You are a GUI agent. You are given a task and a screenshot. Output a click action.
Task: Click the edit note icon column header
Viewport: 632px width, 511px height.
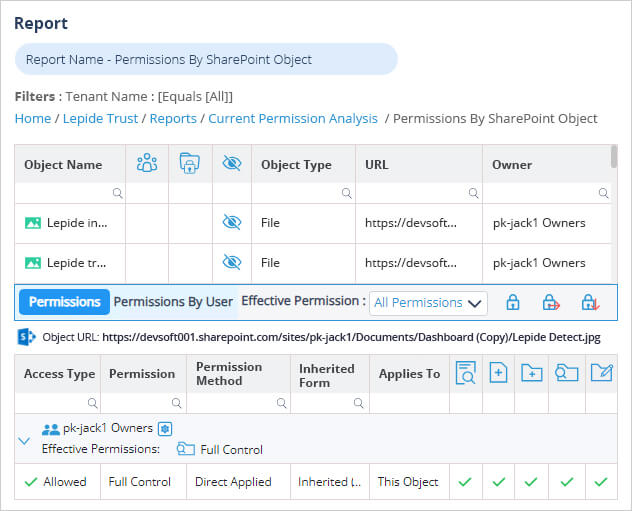602,373
